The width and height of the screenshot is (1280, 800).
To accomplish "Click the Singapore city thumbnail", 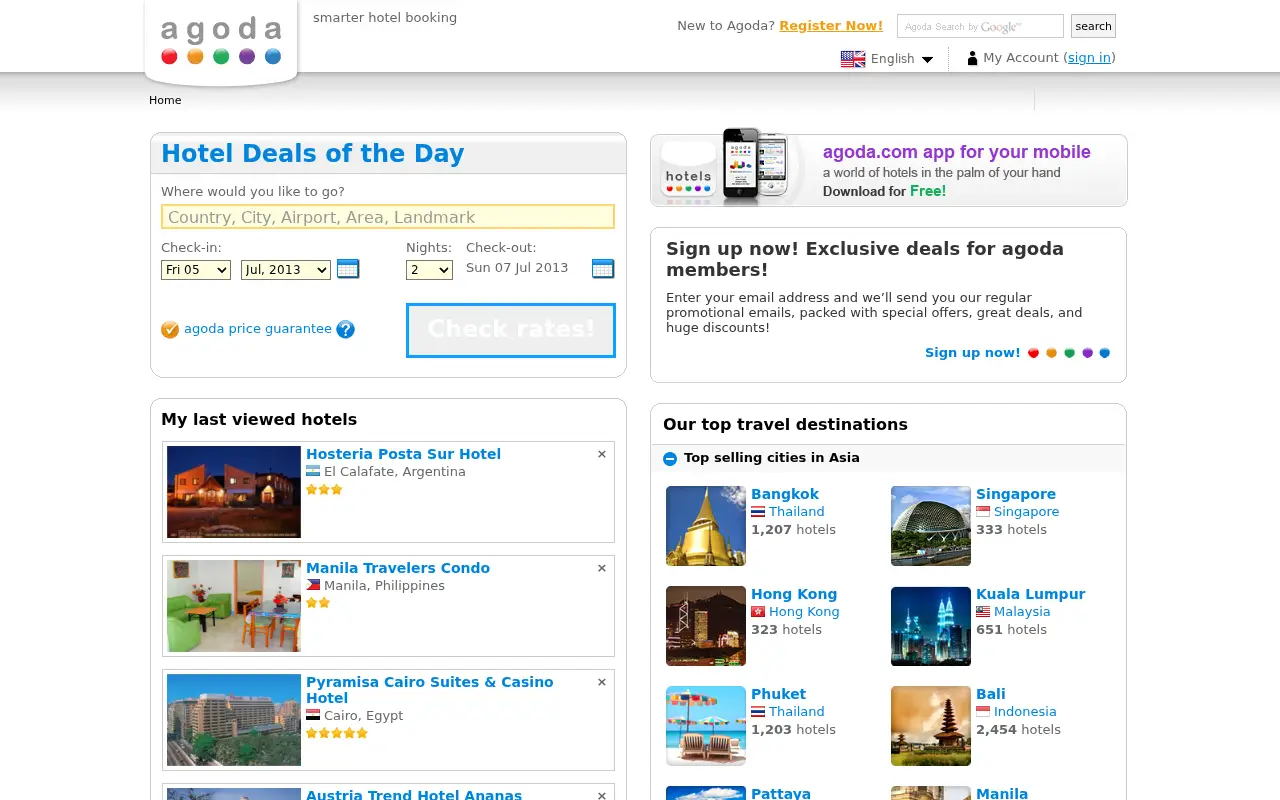I will 931,526.
